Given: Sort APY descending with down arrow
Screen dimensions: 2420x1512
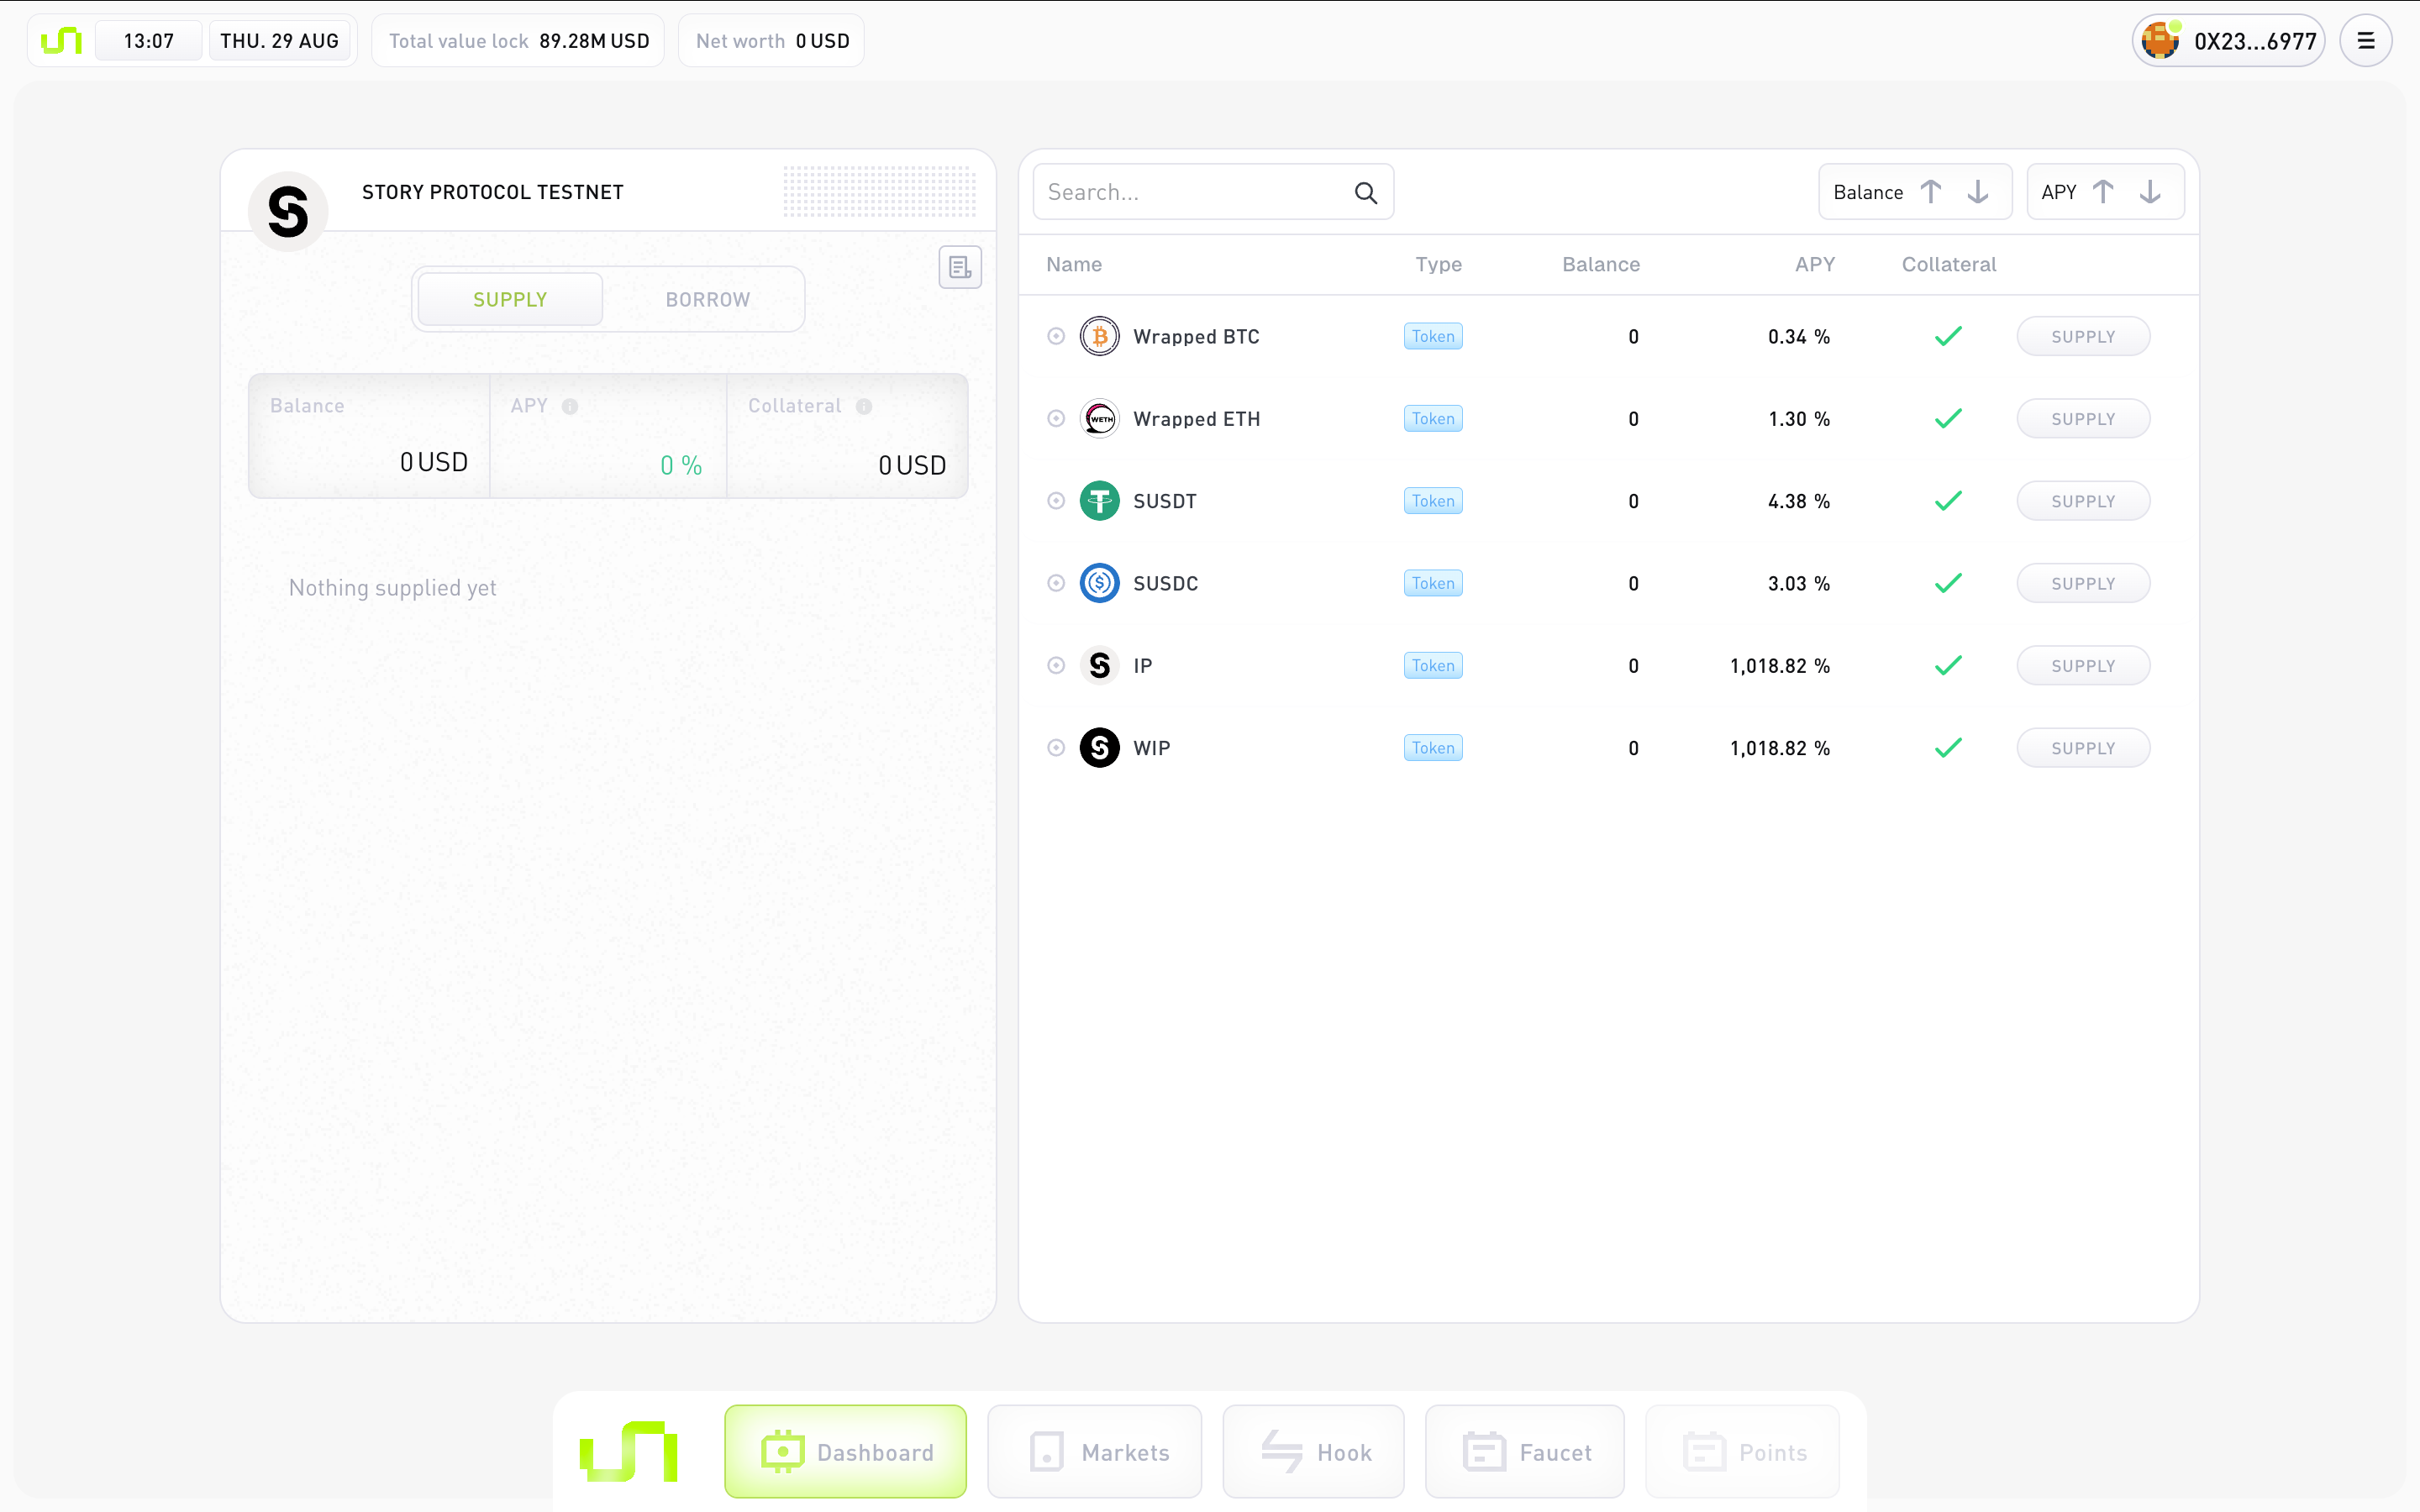Looking at the screenshot, I should [2149, 192].
